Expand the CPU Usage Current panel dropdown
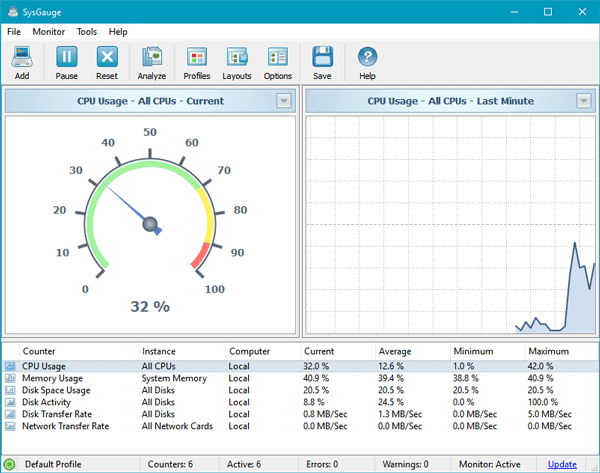 (x=284, y=101)
